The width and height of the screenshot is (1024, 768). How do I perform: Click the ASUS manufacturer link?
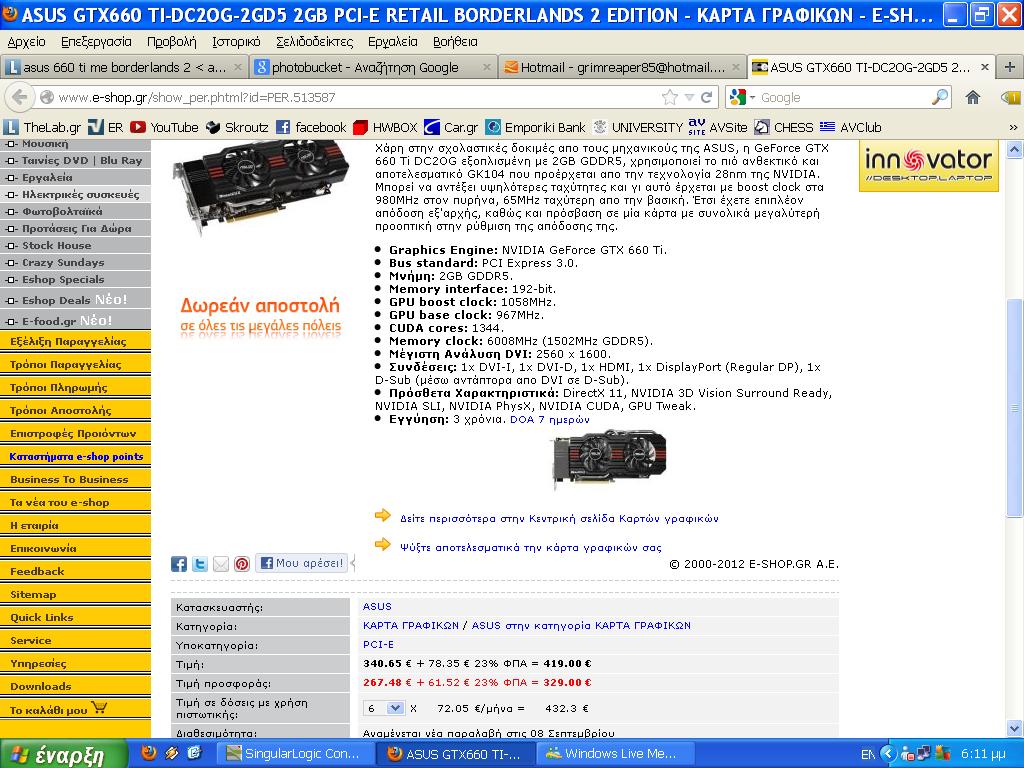(x=377, y=607)
